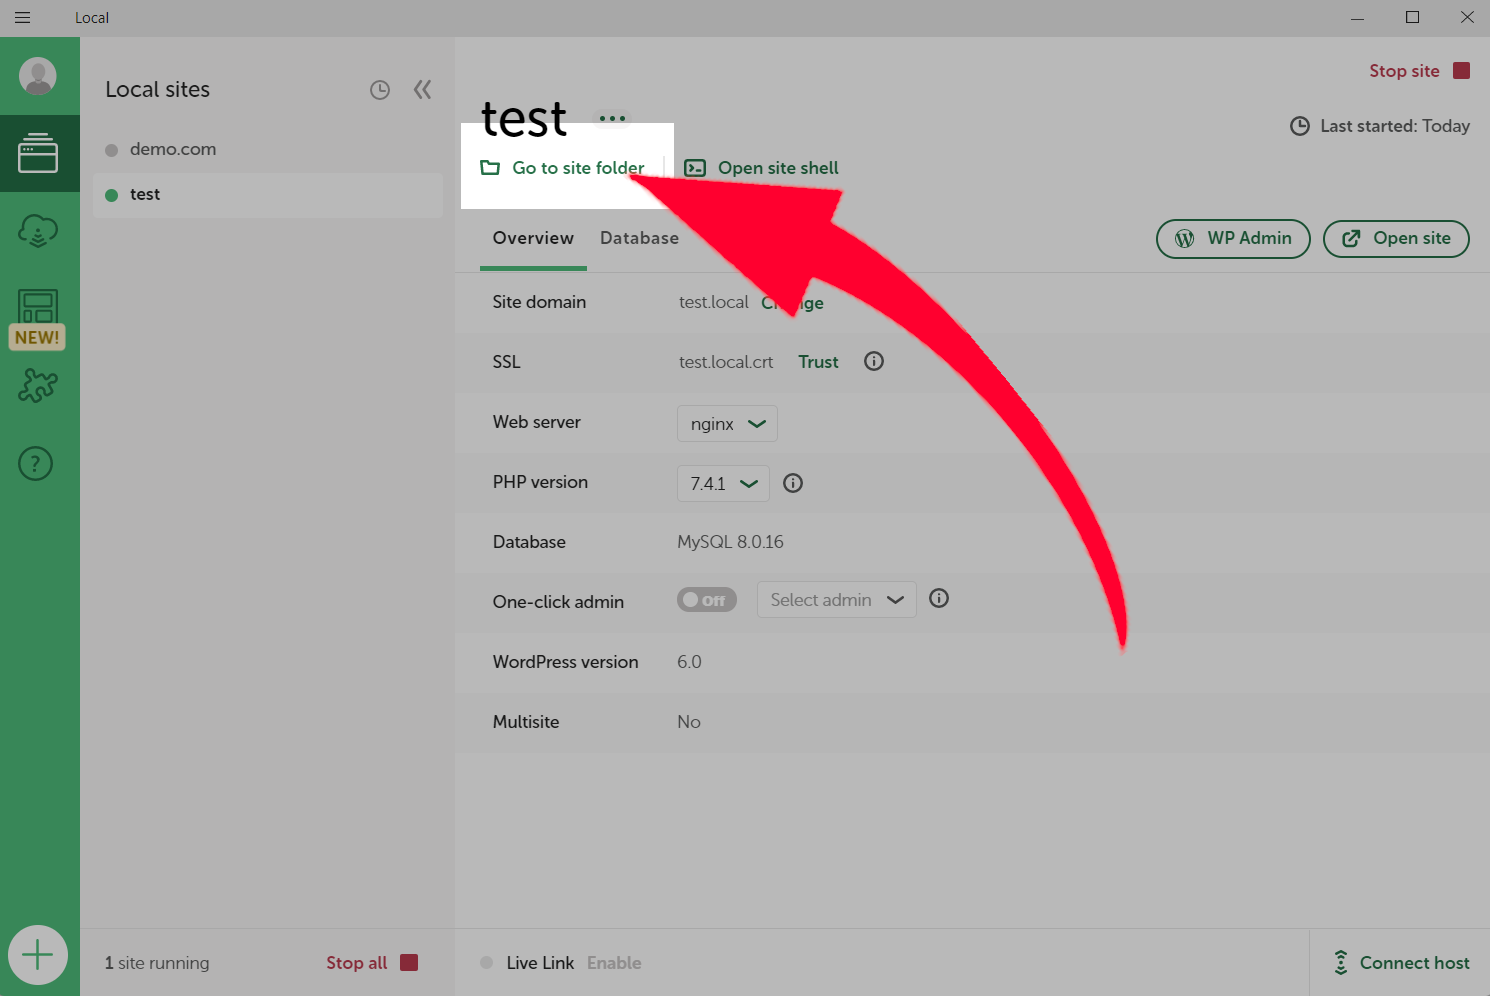Image resolution: width=1490 pixels, height=996 pixels.
Task: Click the recent sites clock icon
Action: tap(380, 90)
